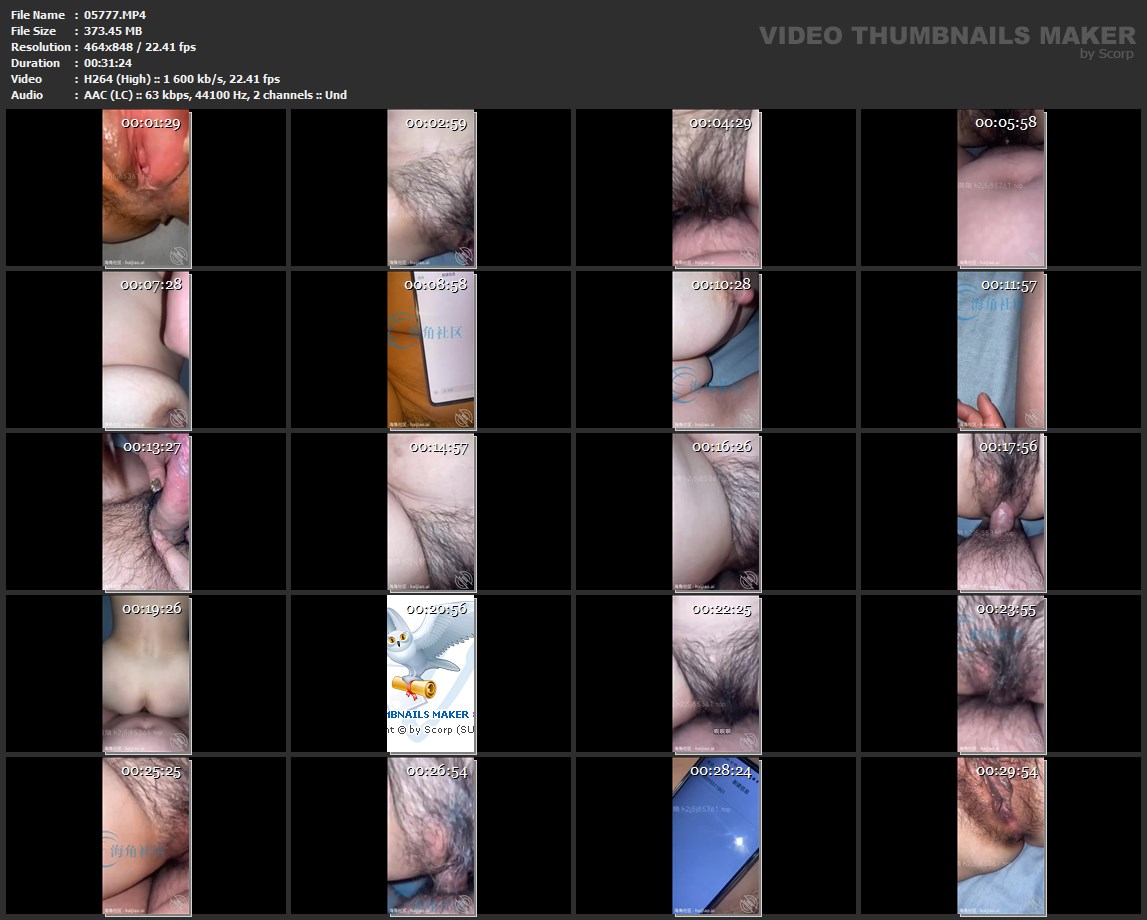Click the Duration 00:31:24 value
1147x920 pixels.
[108, 63]
